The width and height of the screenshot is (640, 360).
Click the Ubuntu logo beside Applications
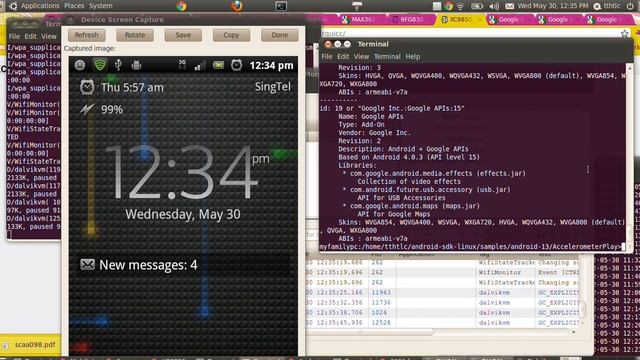(x=13, y=6)
